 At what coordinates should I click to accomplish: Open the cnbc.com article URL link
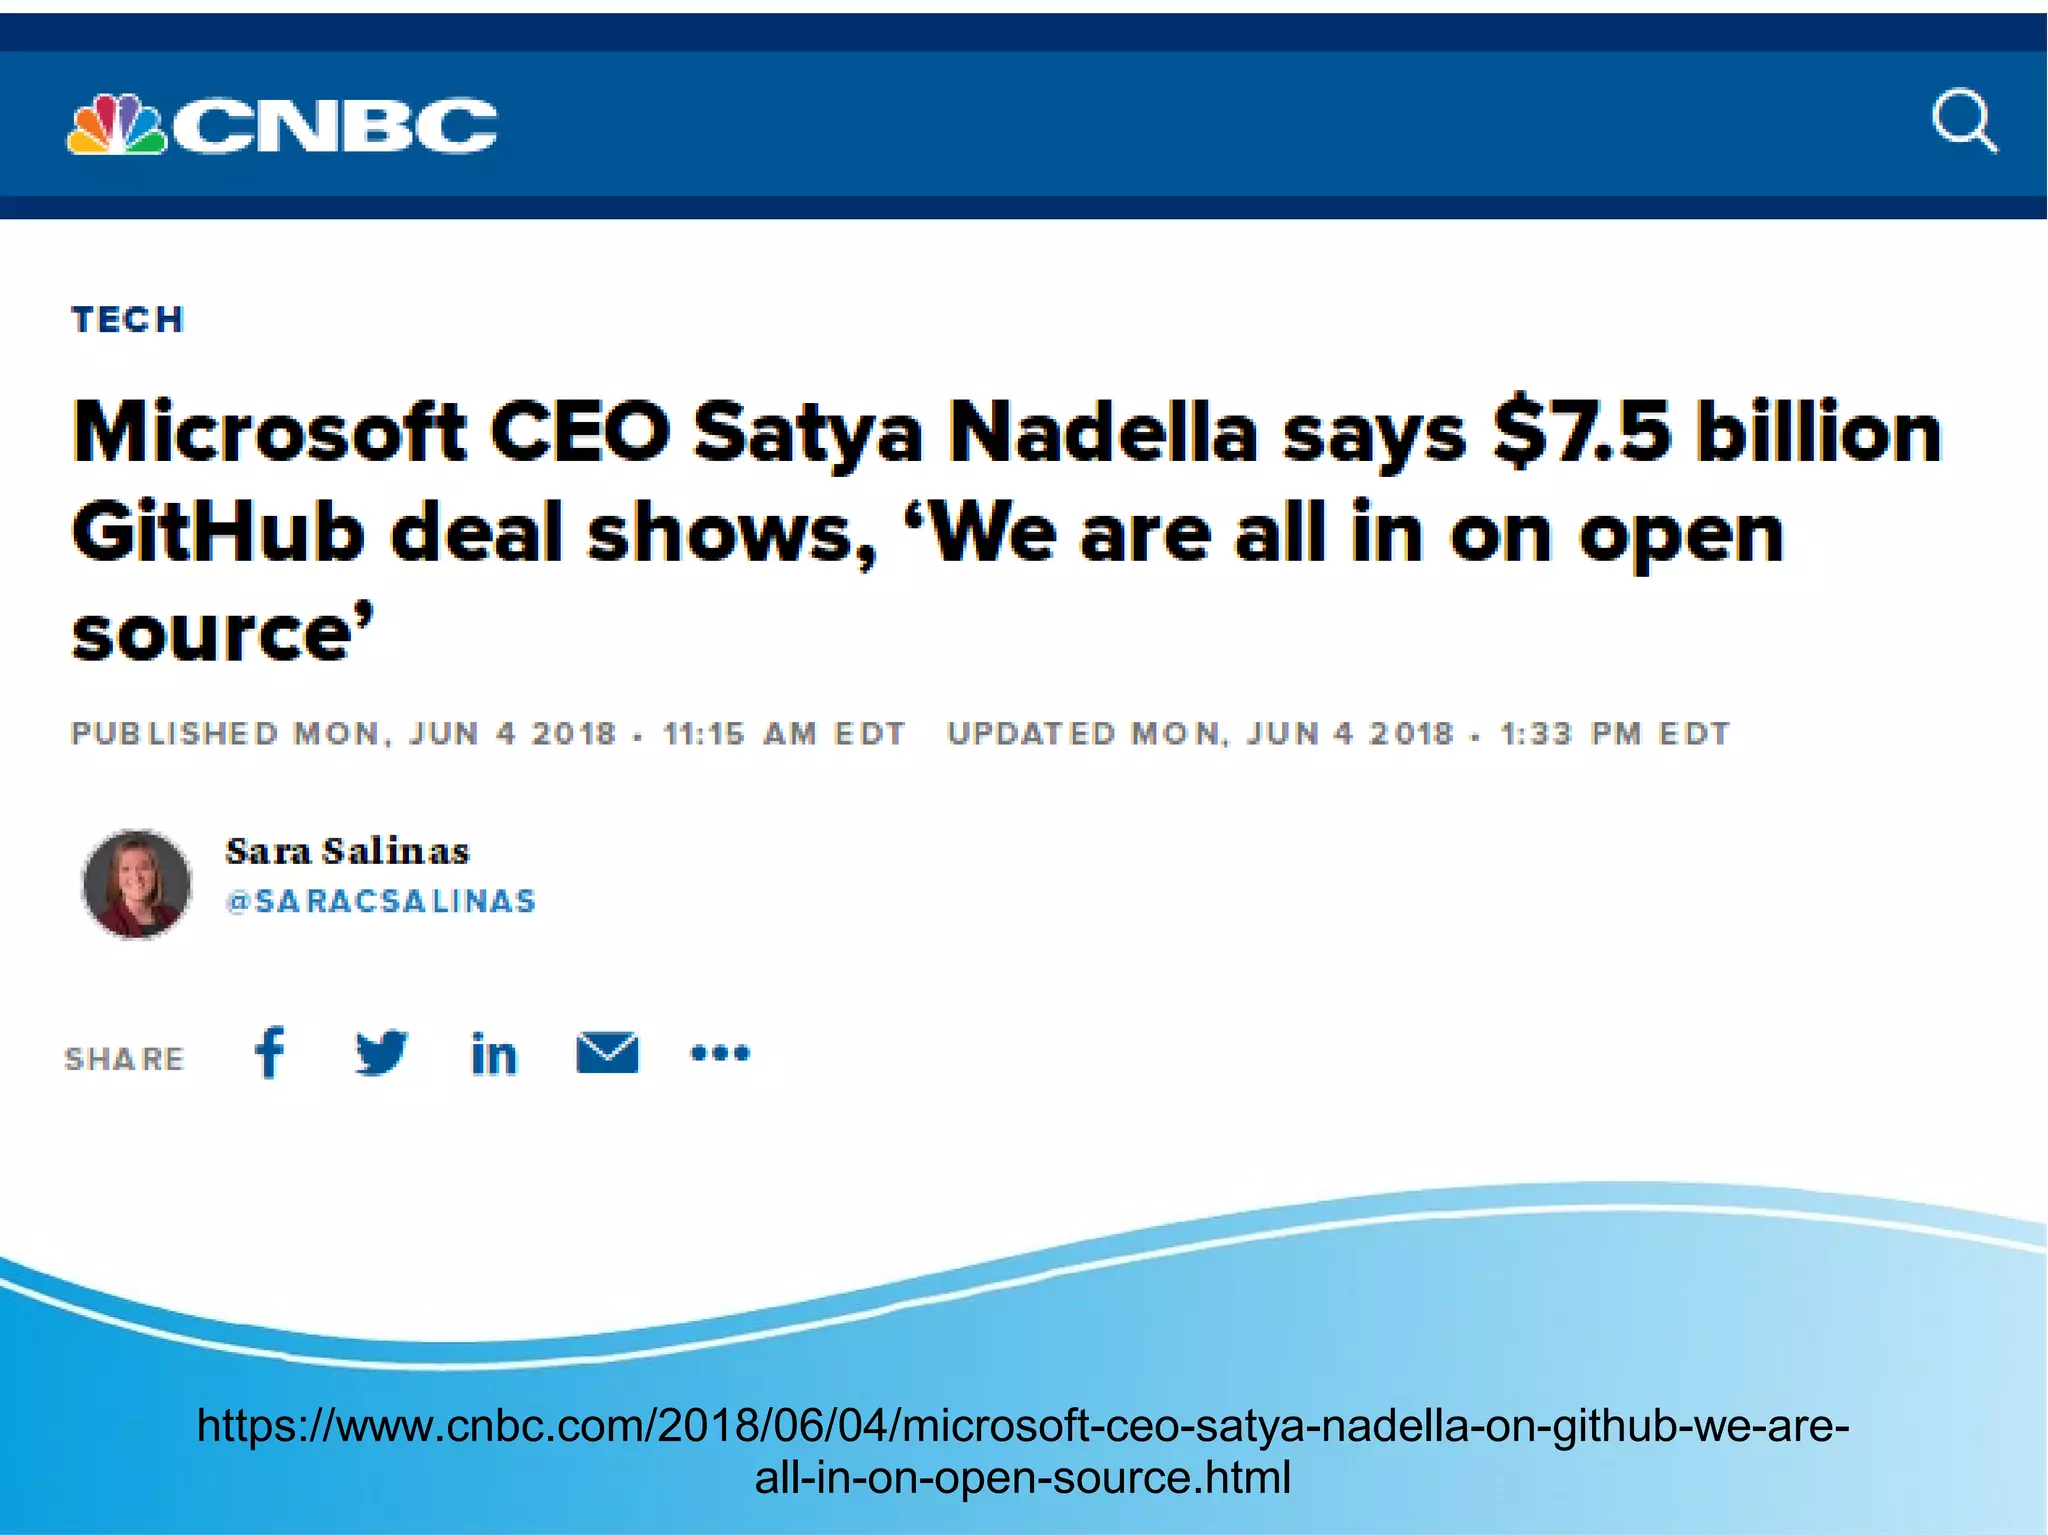(x=1022, y=1451)
